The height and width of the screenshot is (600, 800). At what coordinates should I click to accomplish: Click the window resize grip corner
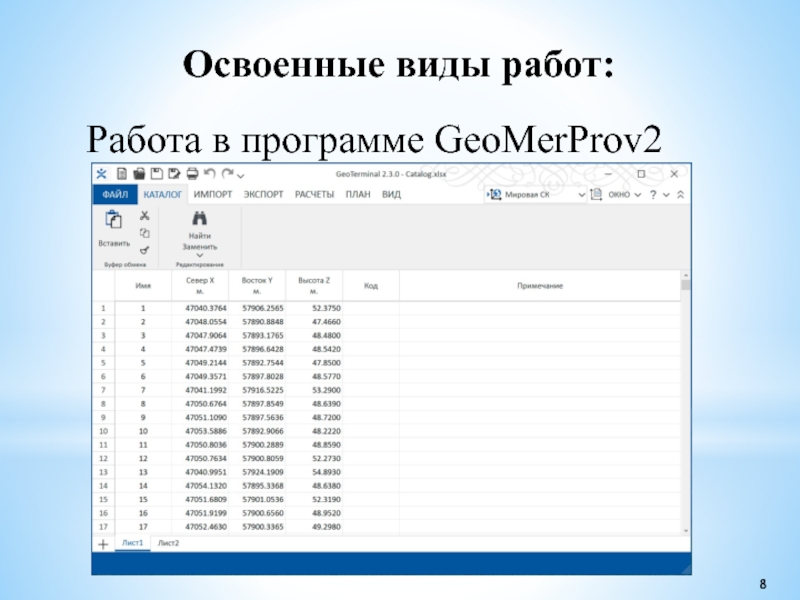coord(686,569)
